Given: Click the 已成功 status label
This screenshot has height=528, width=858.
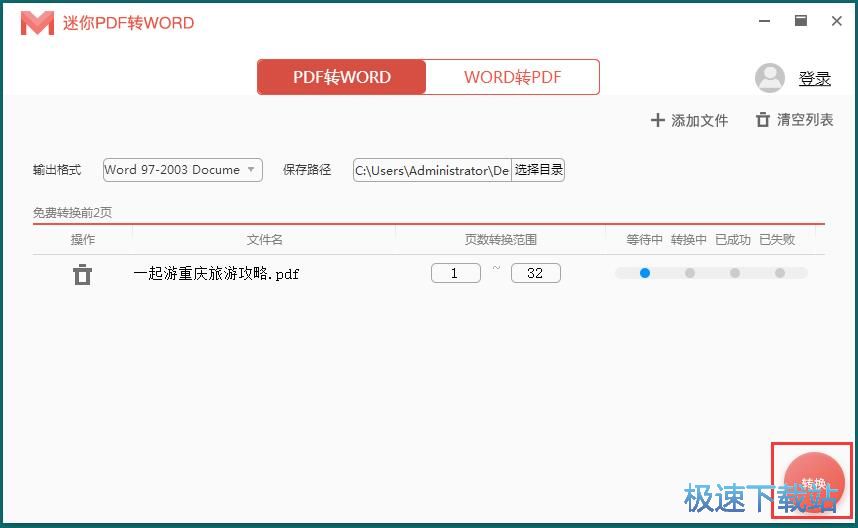Looking at the screenshot, I should pyautogui.click(x=733, y=240).
